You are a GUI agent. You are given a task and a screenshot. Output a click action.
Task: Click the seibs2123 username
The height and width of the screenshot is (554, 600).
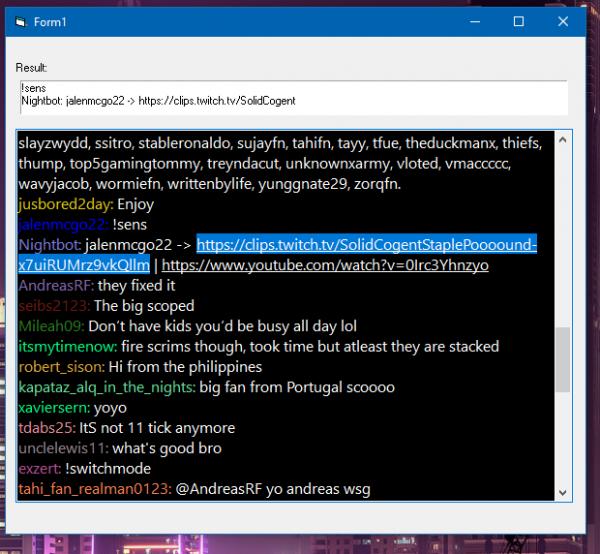(54, 306)
